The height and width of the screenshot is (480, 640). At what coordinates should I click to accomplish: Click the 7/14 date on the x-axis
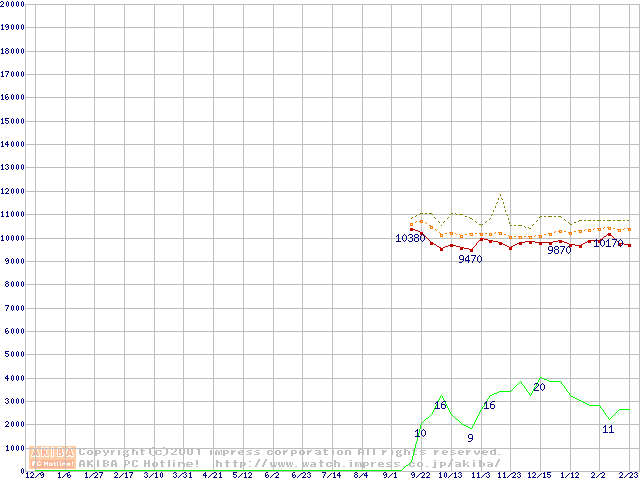click(x=332, y=475)
